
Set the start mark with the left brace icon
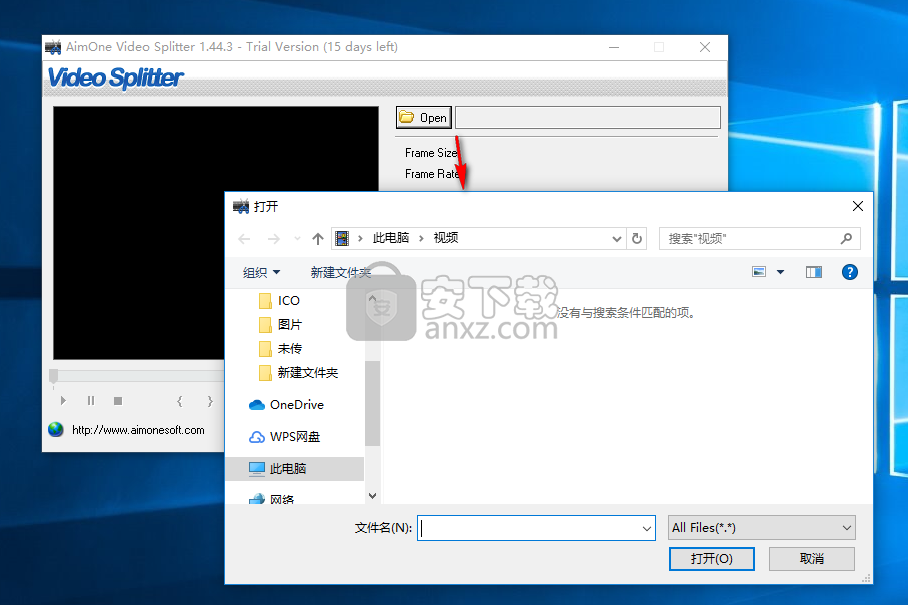click(180, 401)
